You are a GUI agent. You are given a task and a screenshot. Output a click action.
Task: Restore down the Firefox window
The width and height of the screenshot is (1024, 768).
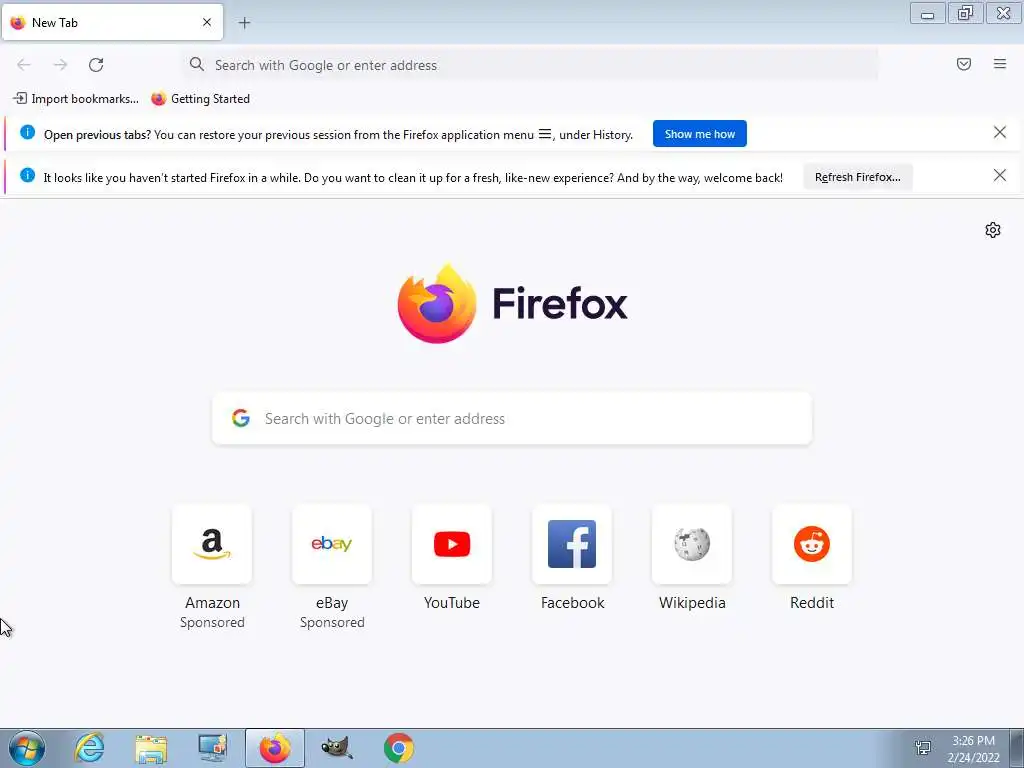click(965, 13)
